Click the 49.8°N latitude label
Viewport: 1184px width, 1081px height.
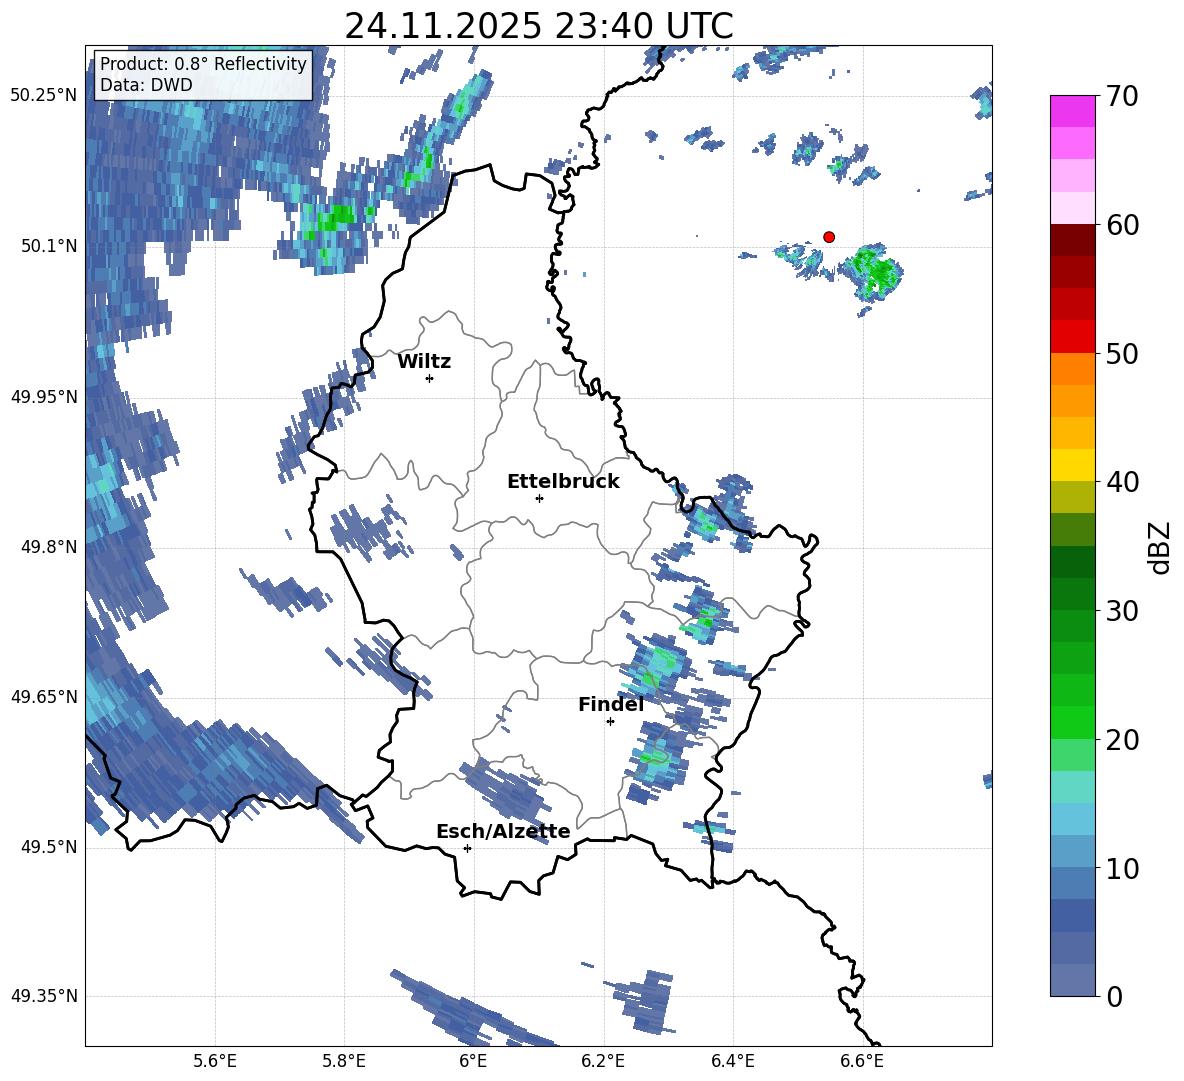click(x=49, y=547)
